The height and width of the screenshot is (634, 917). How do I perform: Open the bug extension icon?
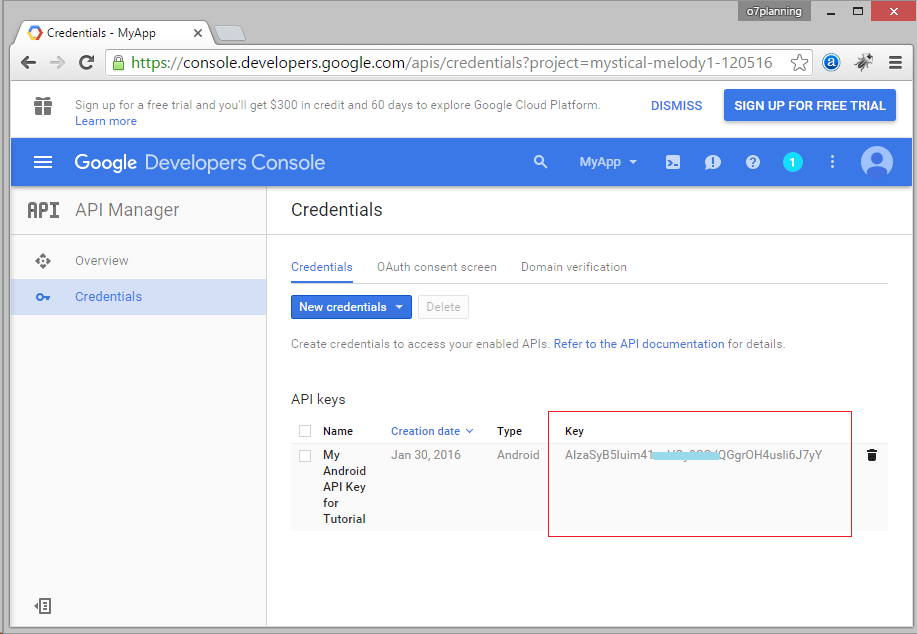pyautogui.click(x=863, y=62)
